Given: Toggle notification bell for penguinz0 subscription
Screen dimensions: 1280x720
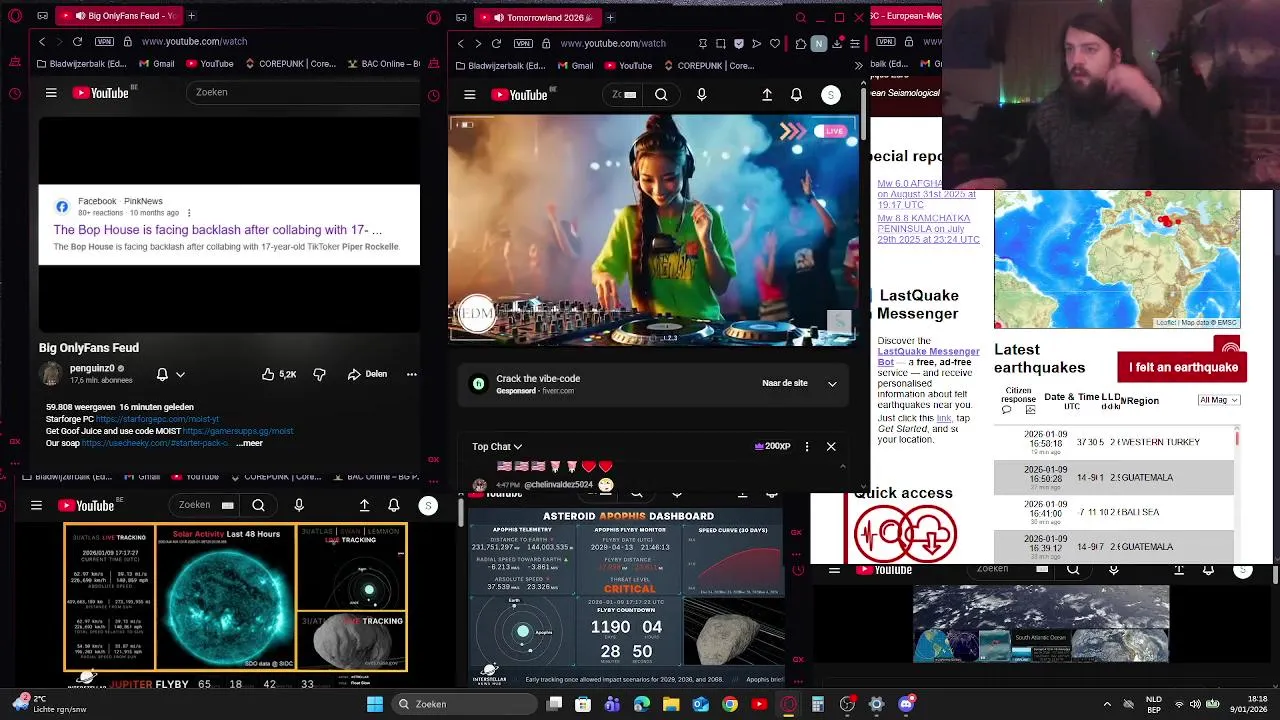Looking at the screenshot, I should [x=162, y=374].
